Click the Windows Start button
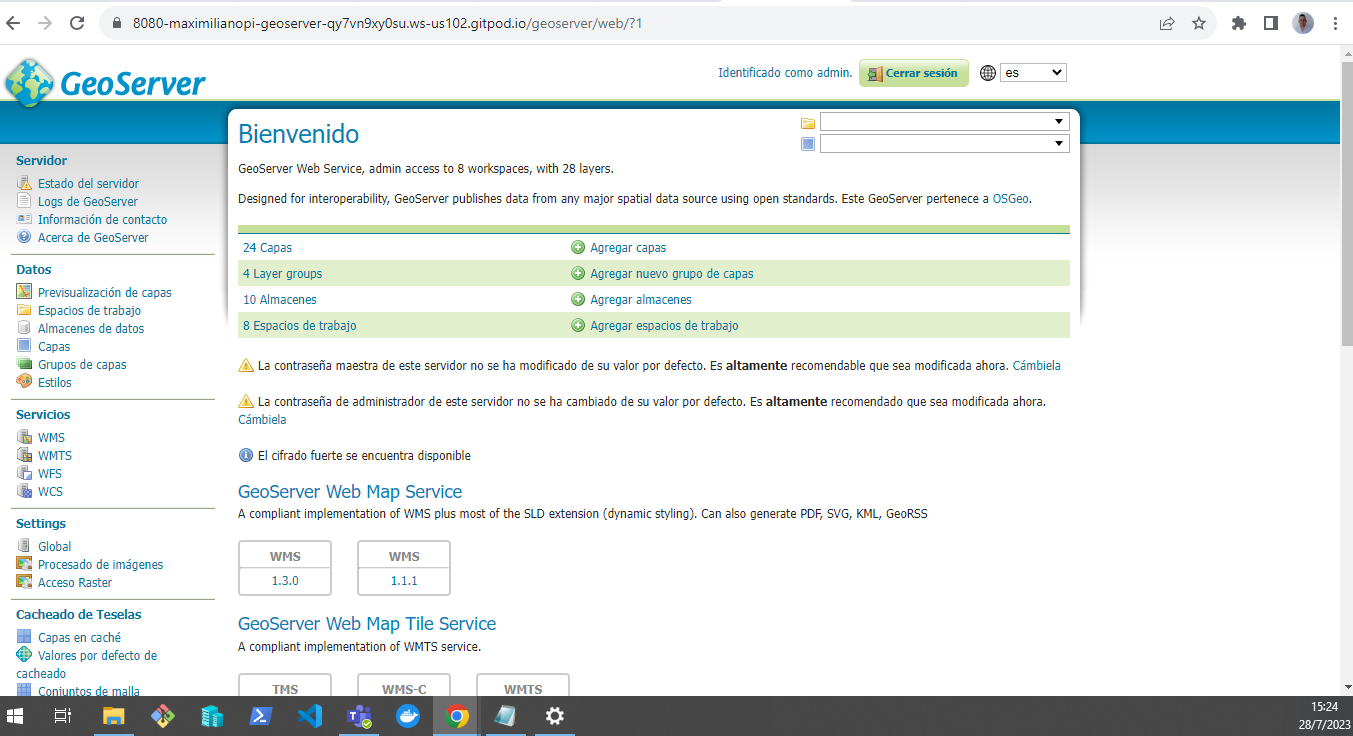The height and width of the screenshot is (736, 1353). (15, 716)
